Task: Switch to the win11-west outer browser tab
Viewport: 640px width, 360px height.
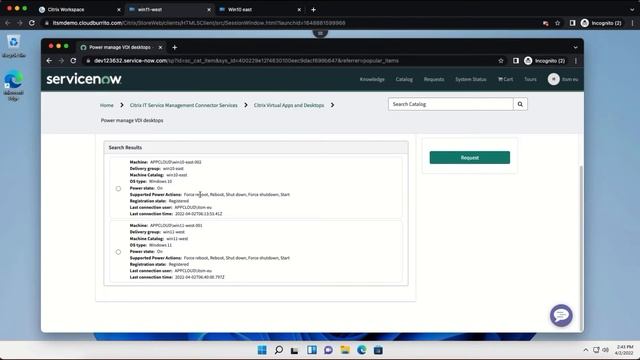Action: 169,9
